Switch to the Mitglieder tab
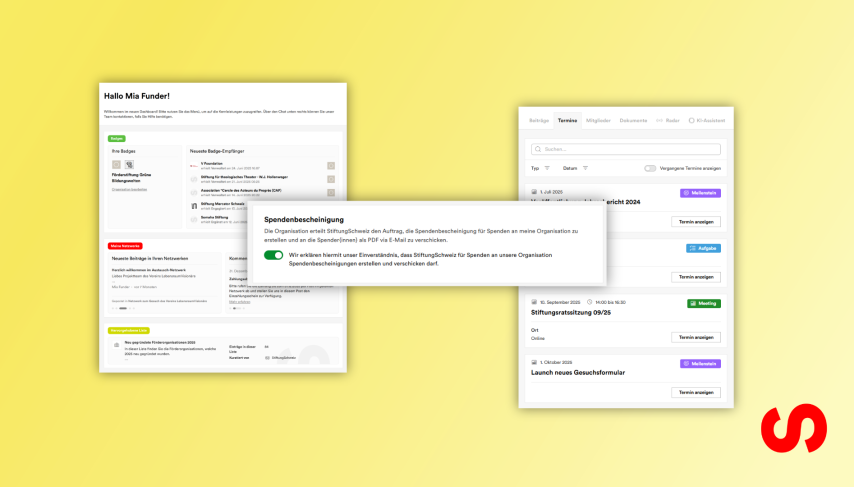The height and width of the screenshot is (487, 854). coord(598,120)
